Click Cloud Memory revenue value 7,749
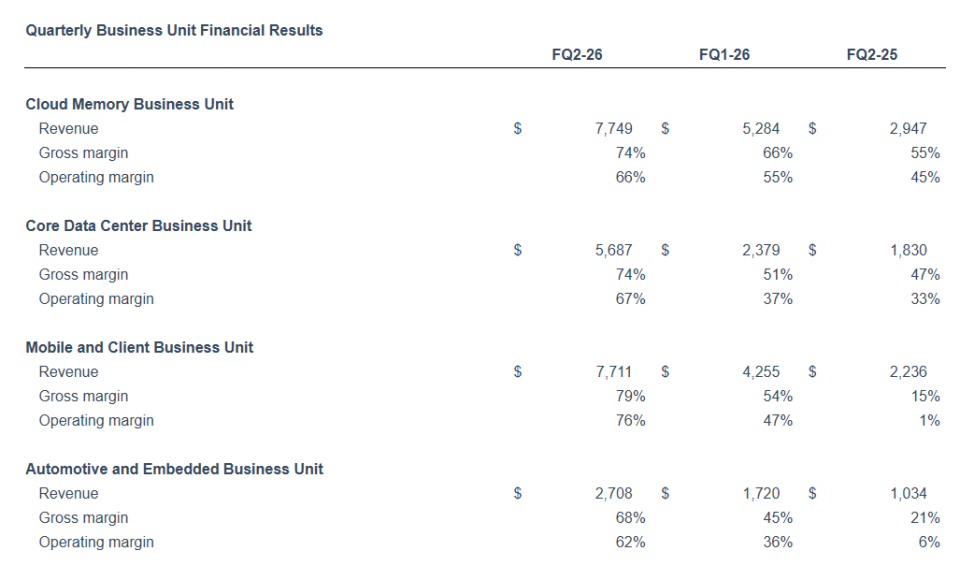This screenshot has height=580, width=960. point(613,129)
